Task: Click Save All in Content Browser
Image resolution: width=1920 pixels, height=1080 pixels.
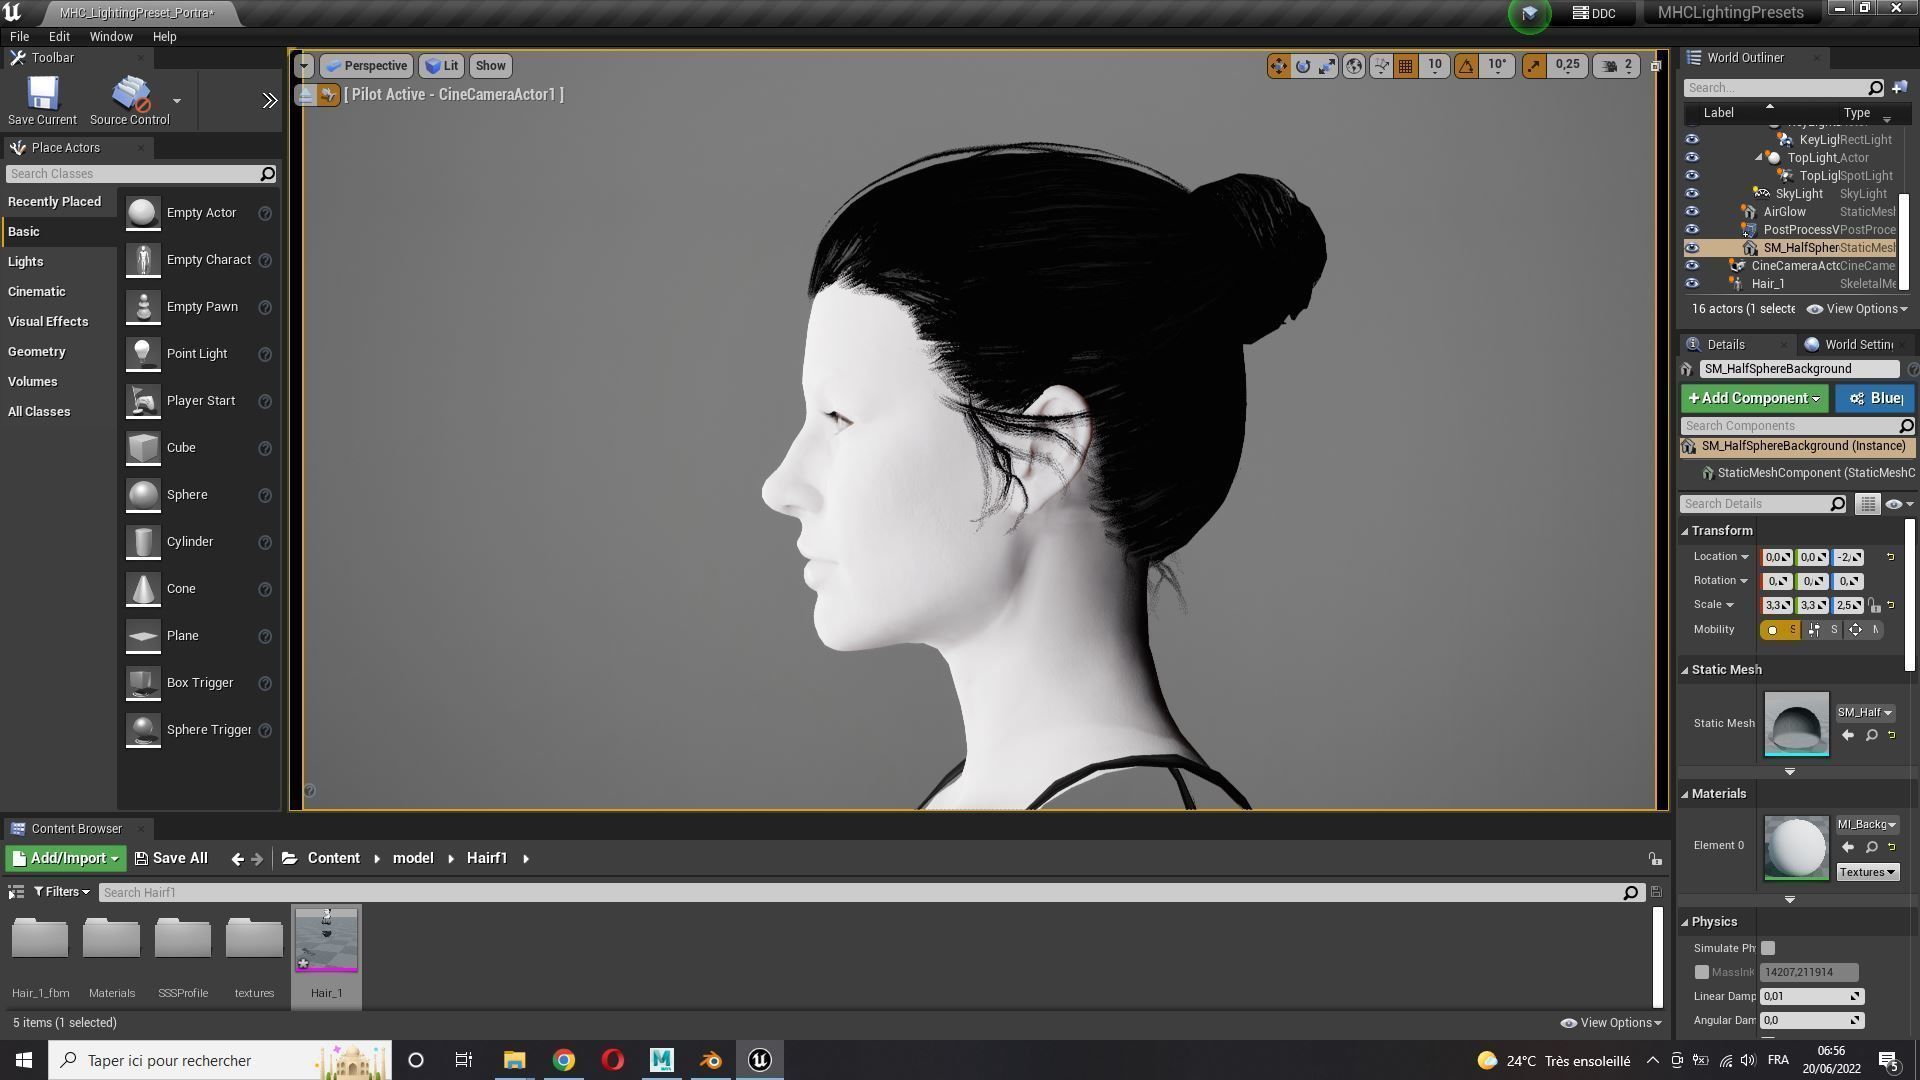Action: 171,859
